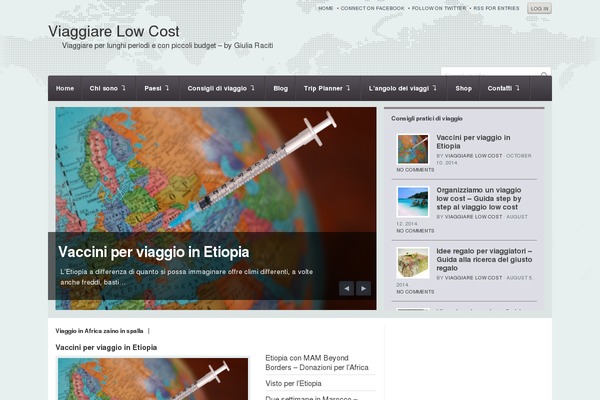Click lower post image of globe and syringe

click(153, 379)
